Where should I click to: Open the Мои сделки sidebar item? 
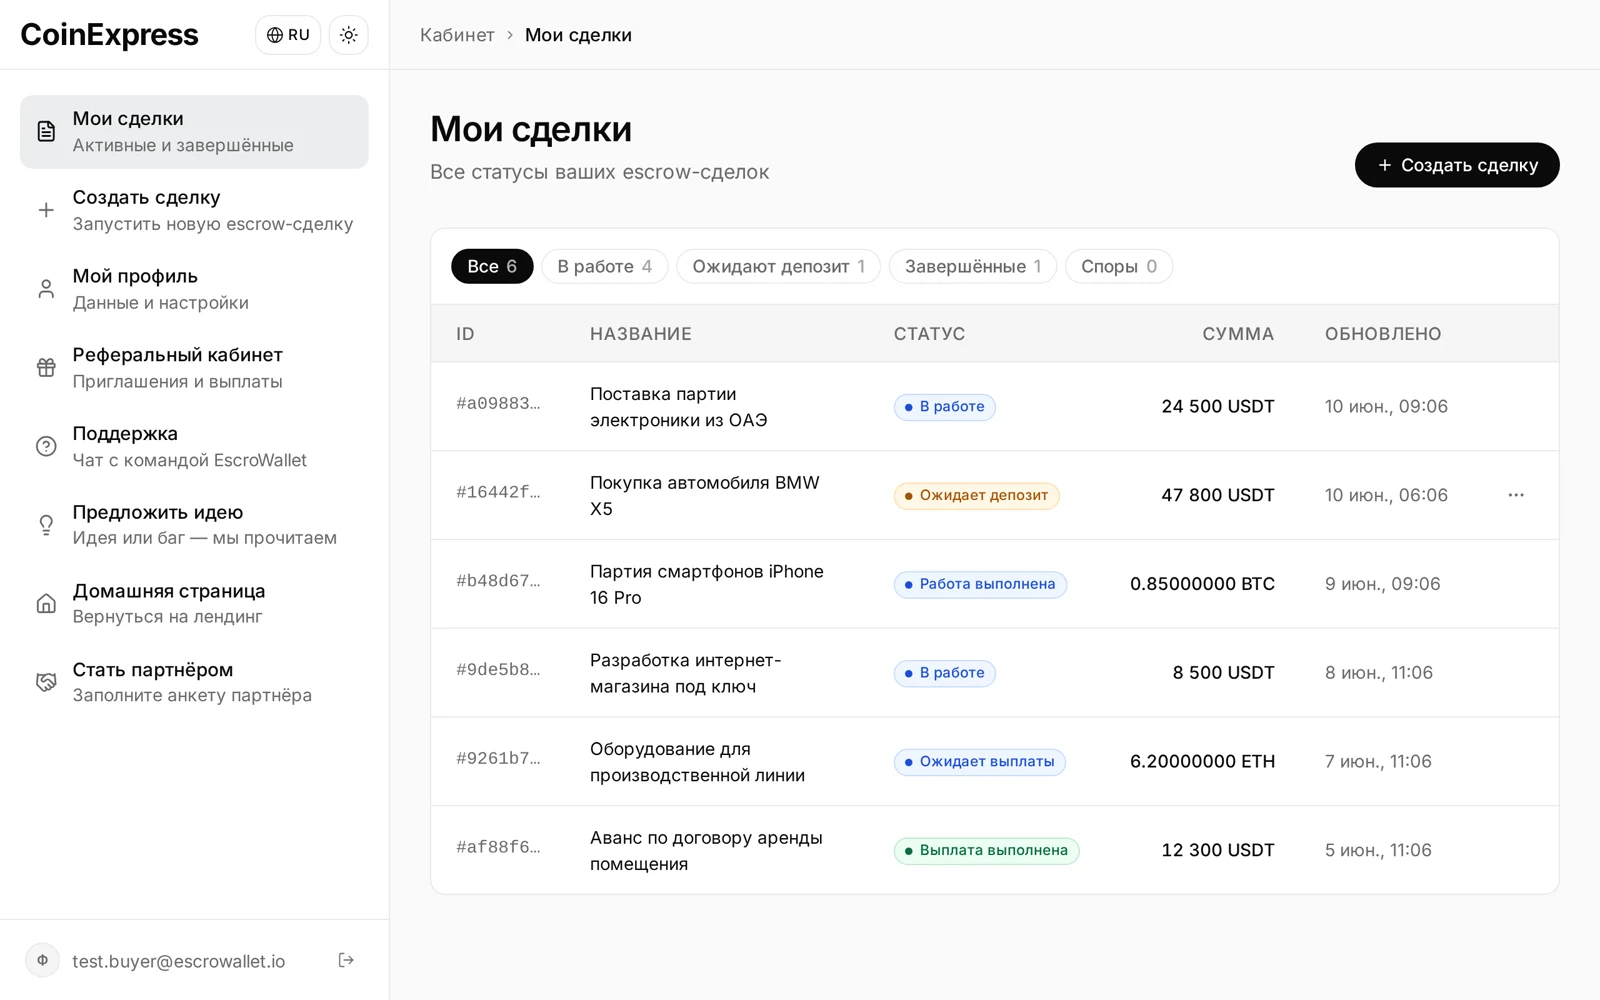click(x=194, y=132)
